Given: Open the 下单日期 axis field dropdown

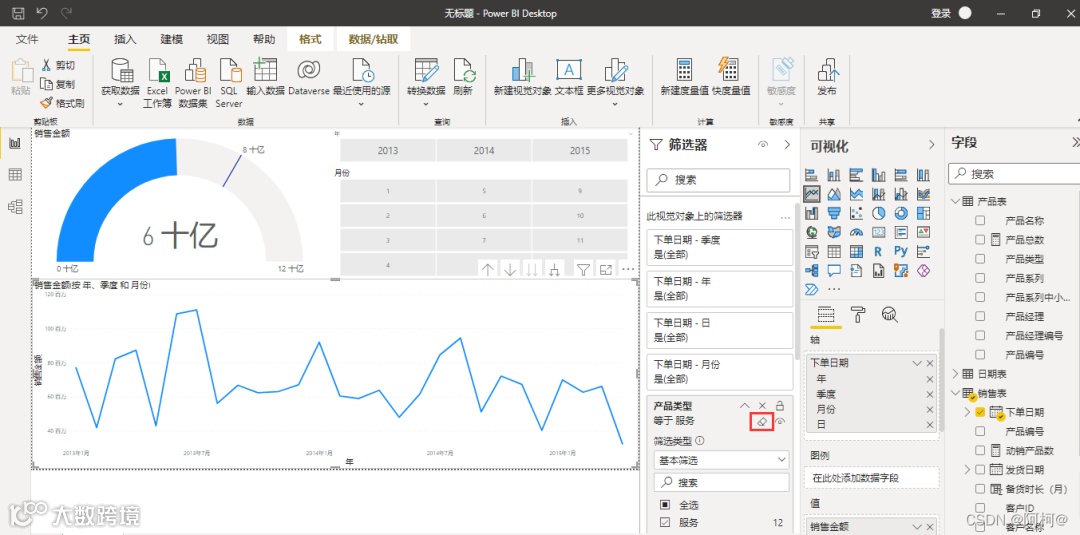Looking at the screenshot, I should (917, 363).
